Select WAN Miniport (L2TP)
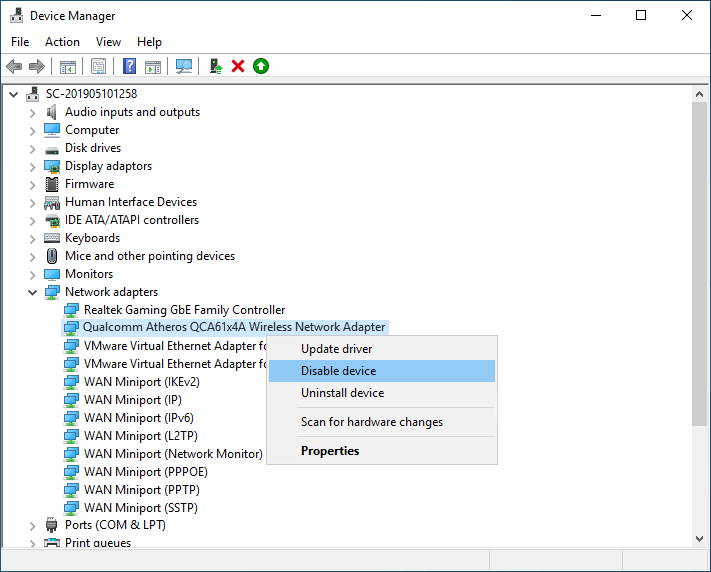The width and height of the screenshot is (711, 572). pyautogui.click(x=141, y=436)
